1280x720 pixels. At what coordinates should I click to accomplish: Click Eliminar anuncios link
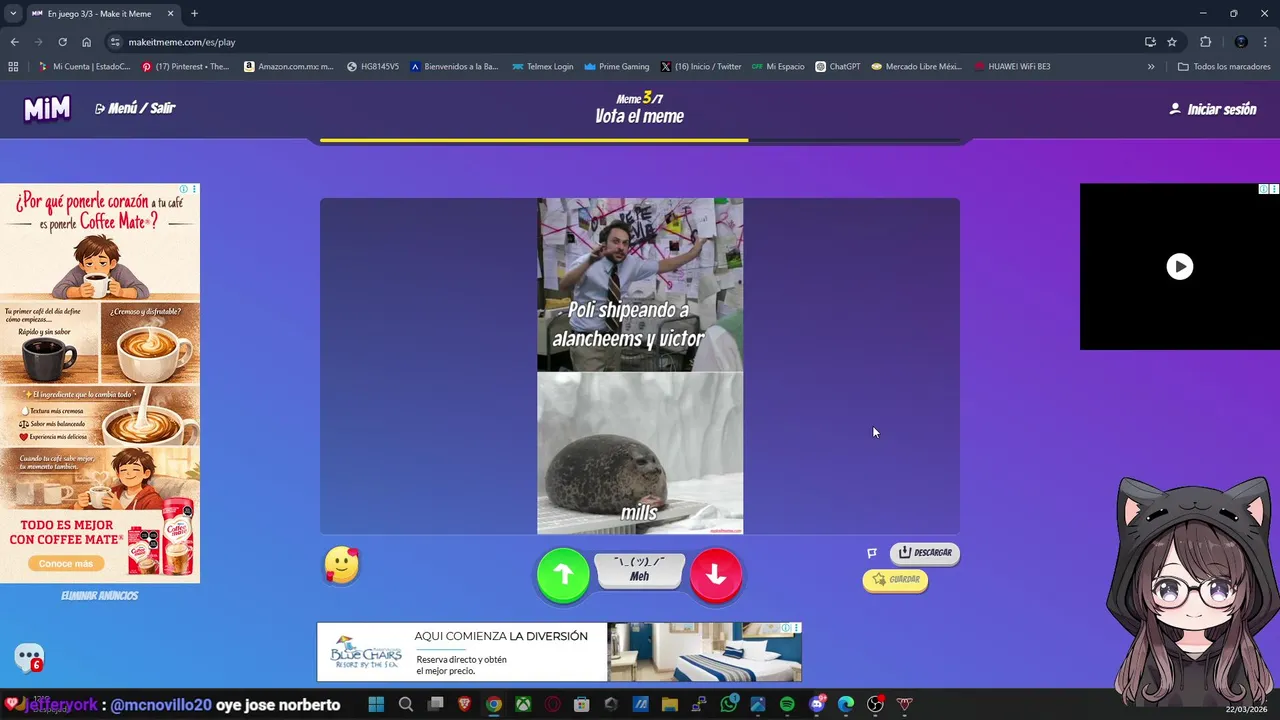click(x=99, y=596)
